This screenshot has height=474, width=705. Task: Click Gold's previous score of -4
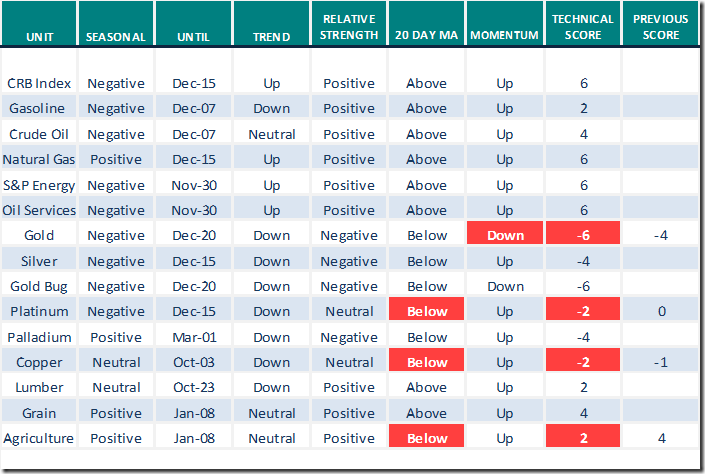click(661, 236)
